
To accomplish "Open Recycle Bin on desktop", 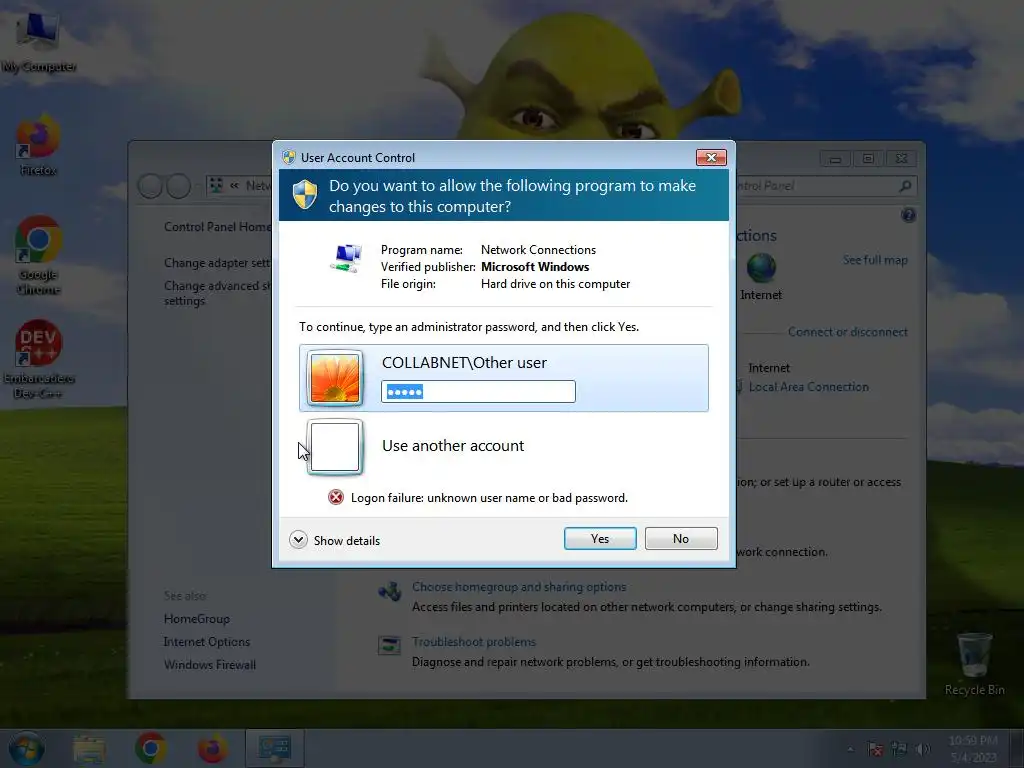I will (x=974, y=664).
